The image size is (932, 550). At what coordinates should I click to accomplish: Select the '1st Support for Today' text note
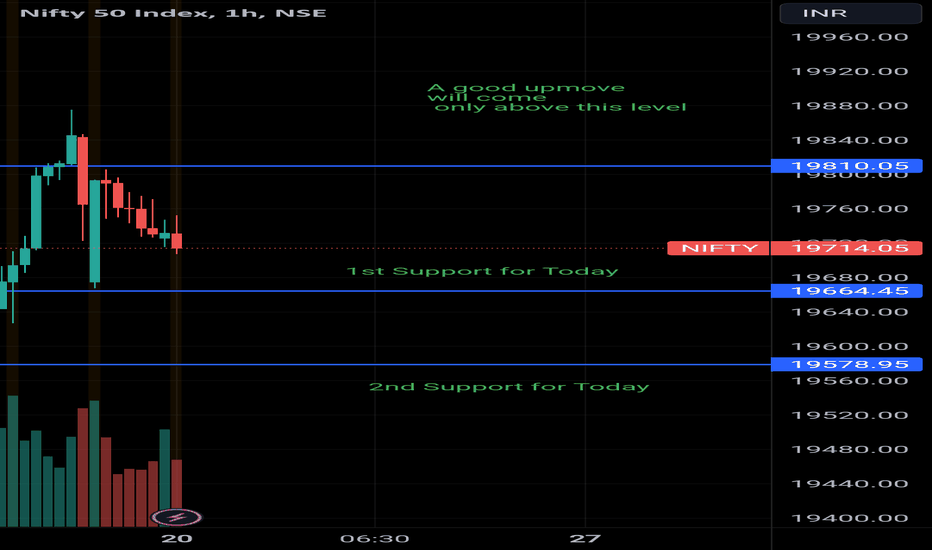482,271
